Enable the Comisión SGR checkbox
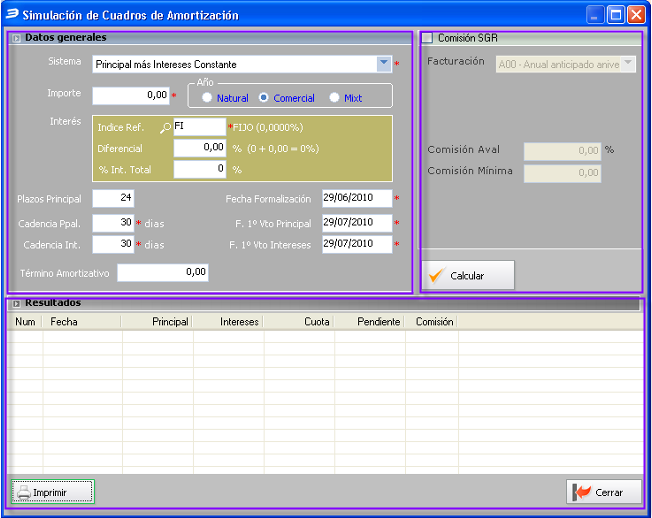The image size is (652, 518). click(x=428, y=39)
